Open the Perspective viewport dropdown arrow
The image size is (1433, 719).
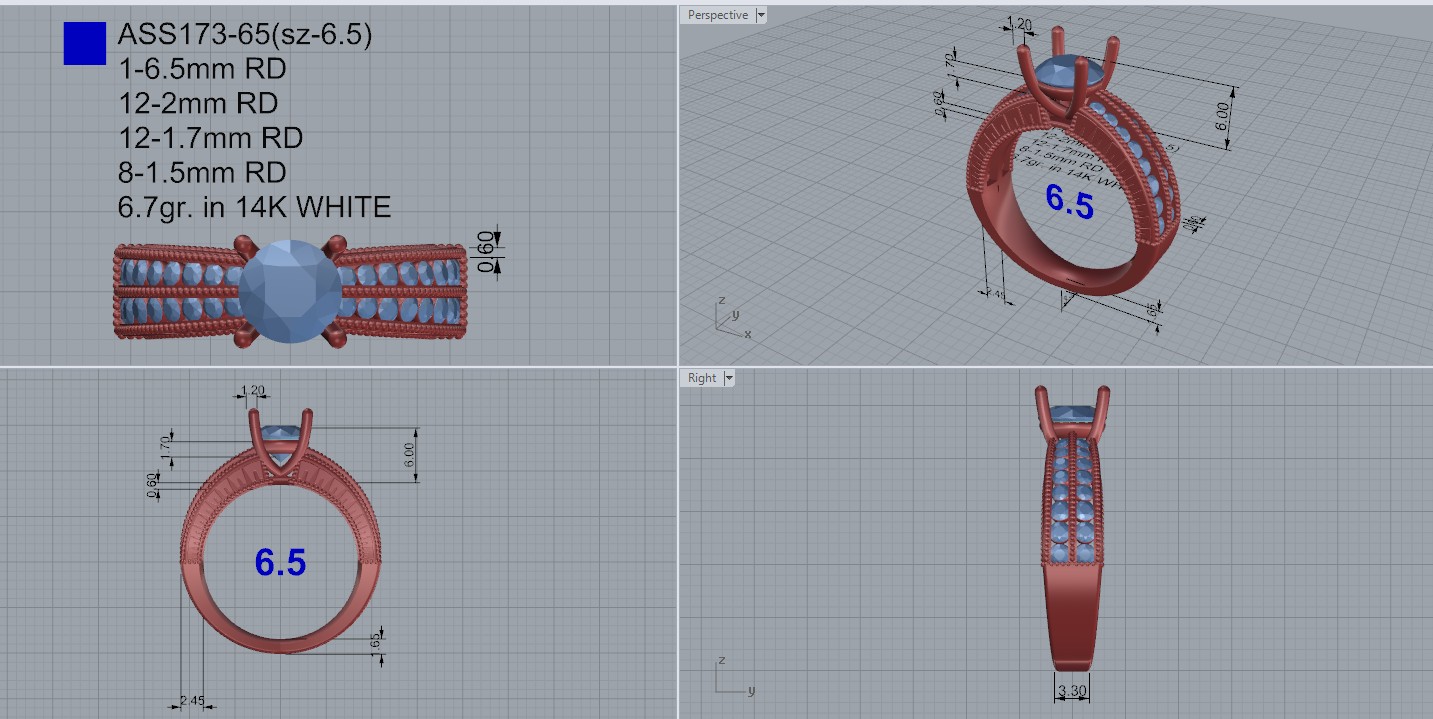[x=761, y=15]
